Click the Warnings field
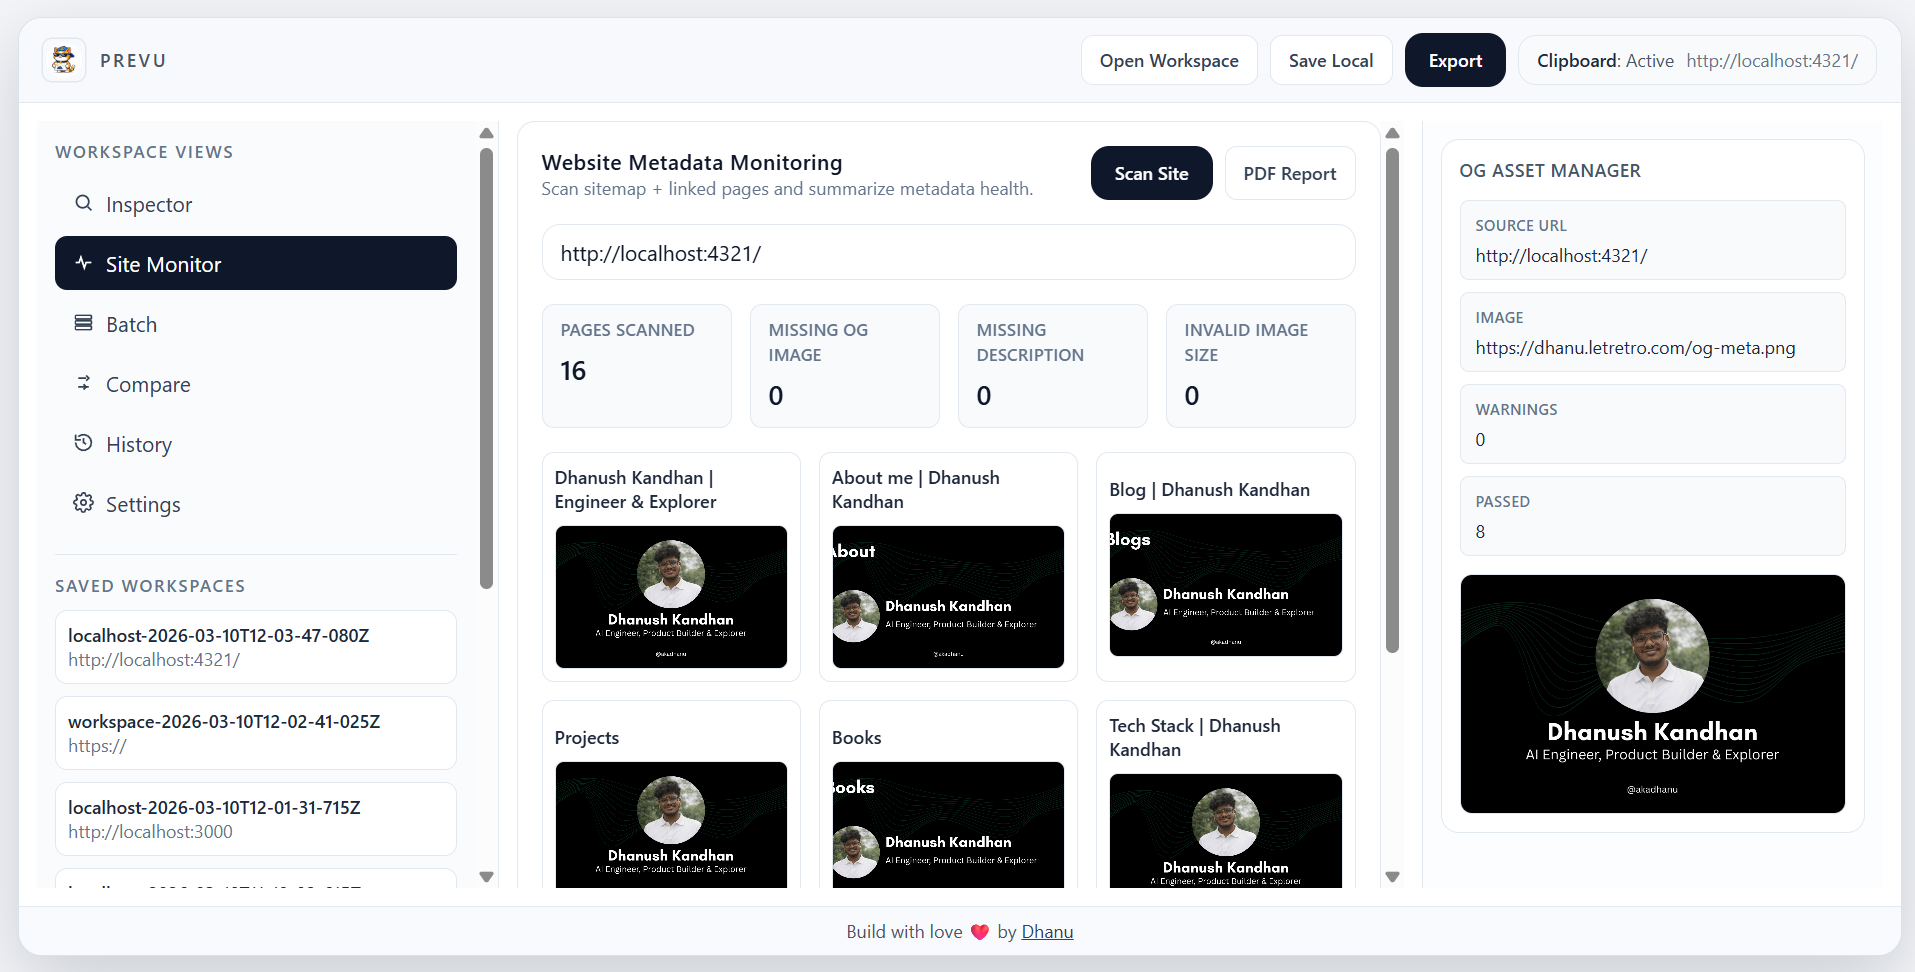The height and width of the screenshot is (972, 1915). (1652, 424)
